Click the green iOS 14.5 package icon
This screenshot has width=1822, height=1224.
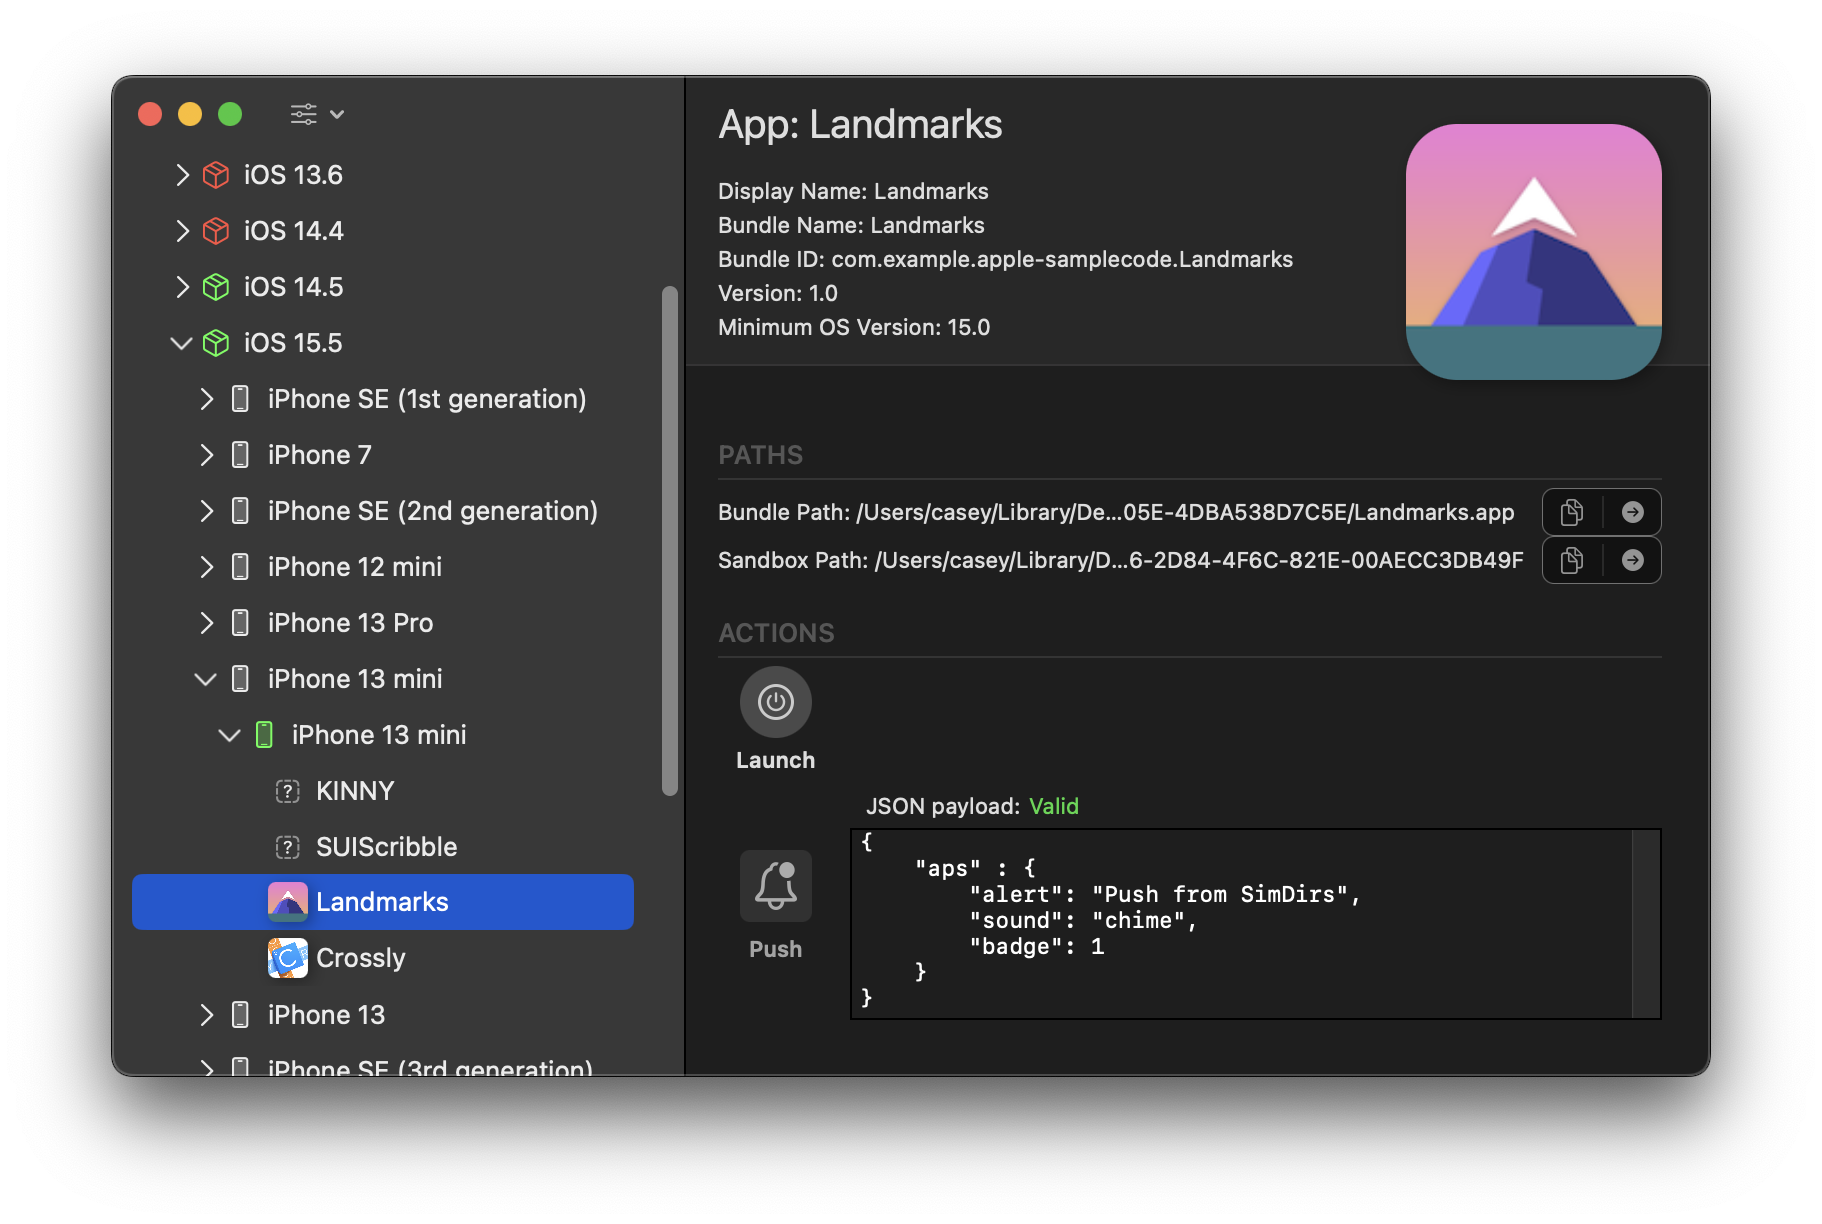point(216,287)
